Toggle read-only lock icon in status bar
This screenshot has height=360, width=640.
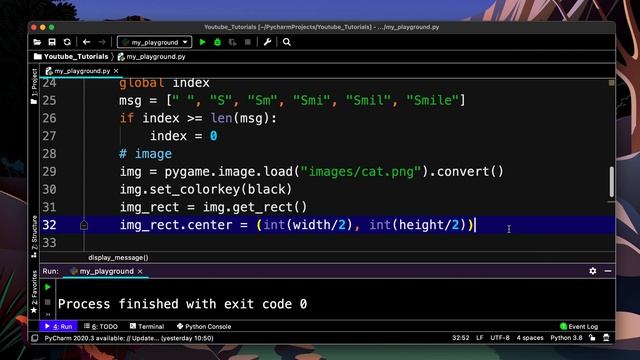pyautogui.click(x=592, y=338)
